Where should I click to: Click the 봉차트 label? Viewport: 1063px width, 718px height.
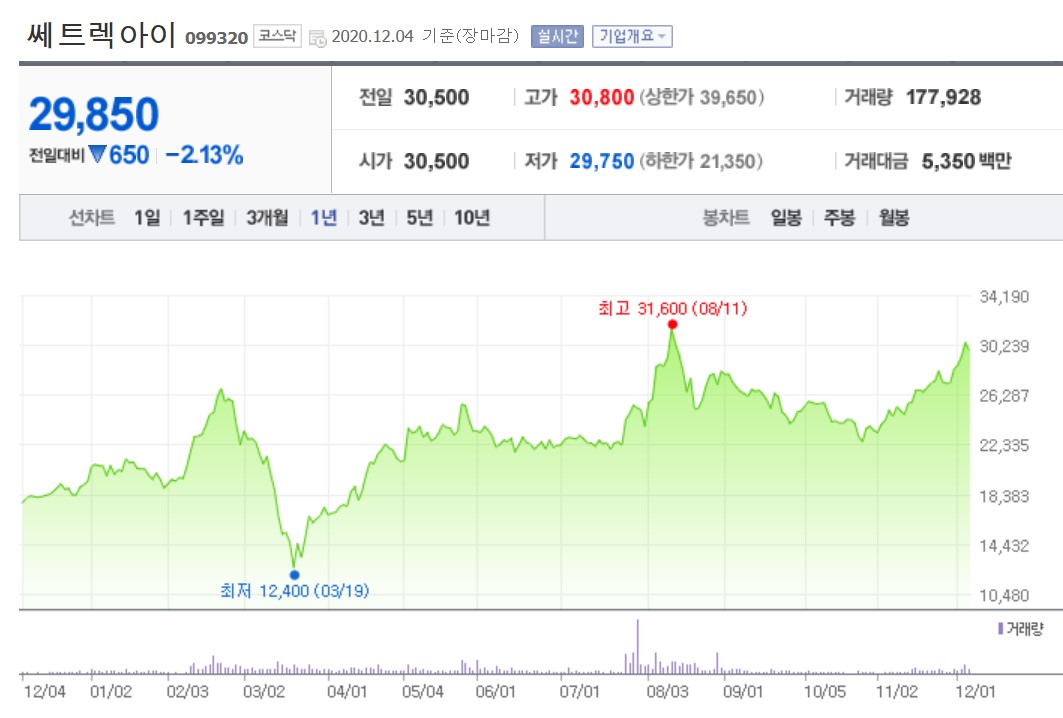[x=725, y=218]
